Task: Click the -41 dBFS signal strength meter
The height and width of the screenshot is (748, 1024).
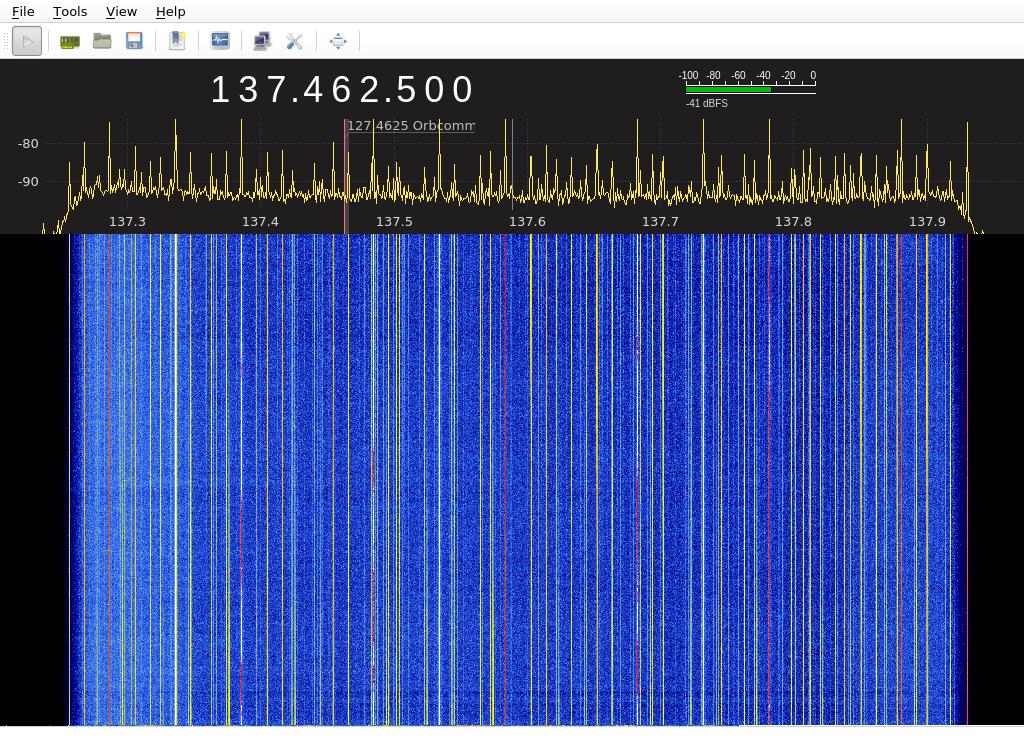Action: pos(747,88)
